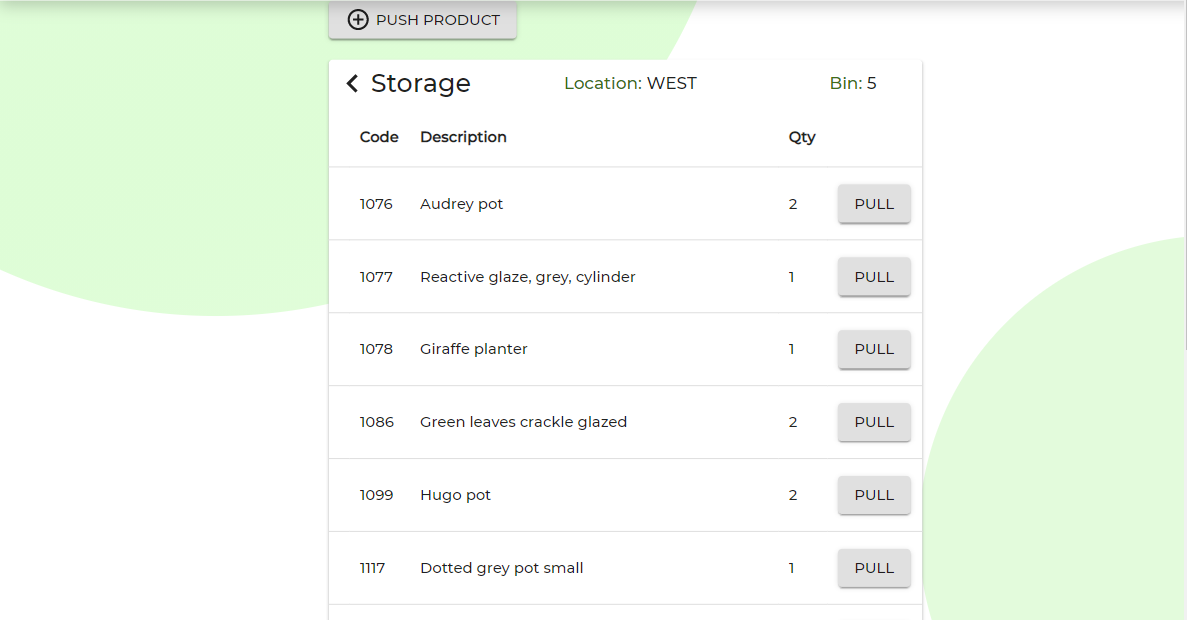
Task: Click the Location WEST label
Action: (x=630, y=84)
